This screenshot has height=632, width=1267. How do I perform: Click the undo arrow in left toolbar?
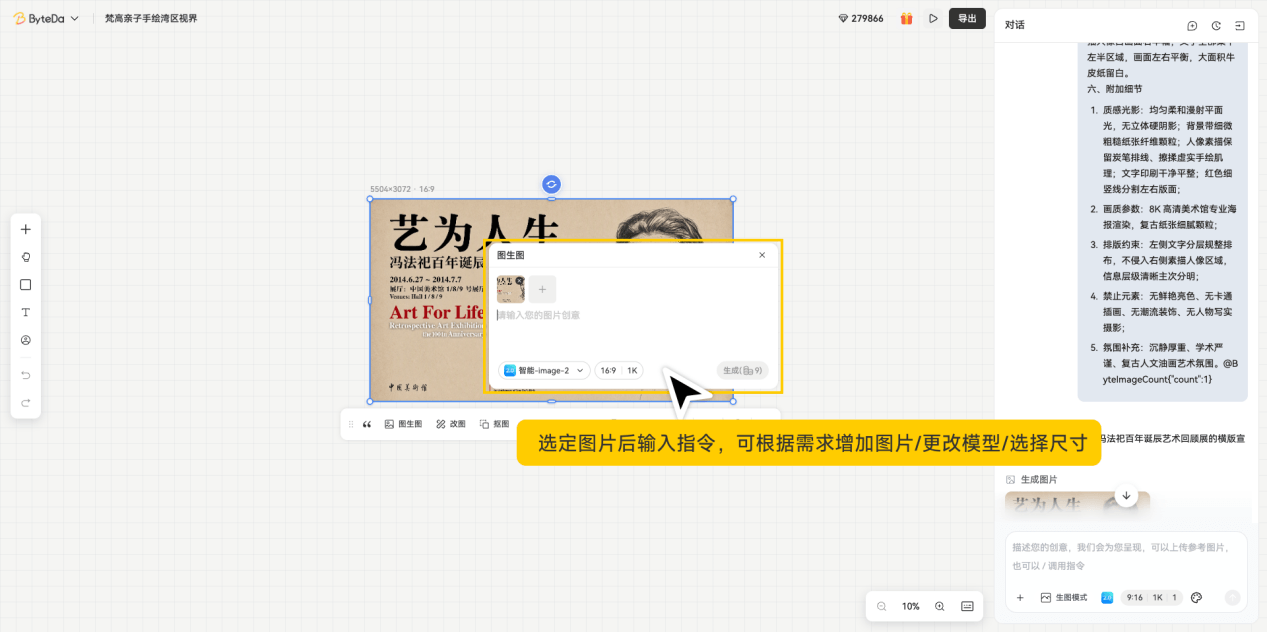(26, 375)
